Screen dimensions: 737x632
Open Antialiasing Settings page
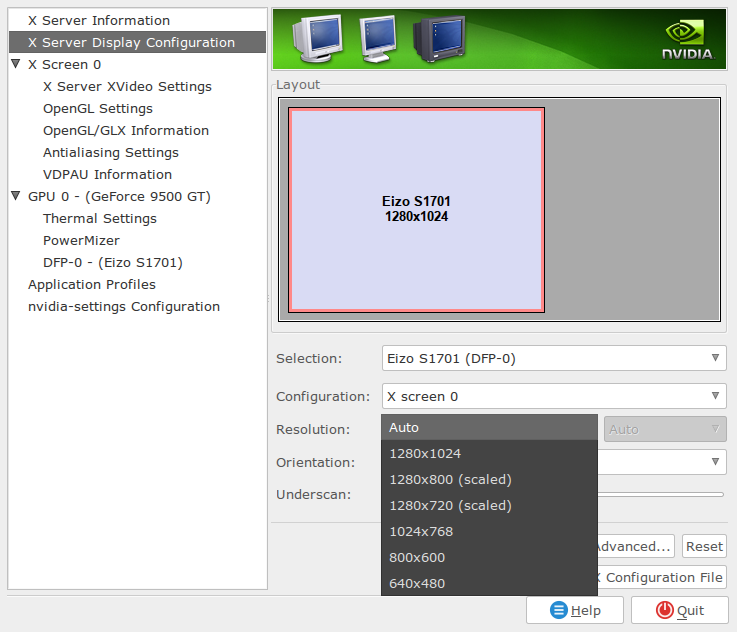pyautogui.click(x=111, y=153)
